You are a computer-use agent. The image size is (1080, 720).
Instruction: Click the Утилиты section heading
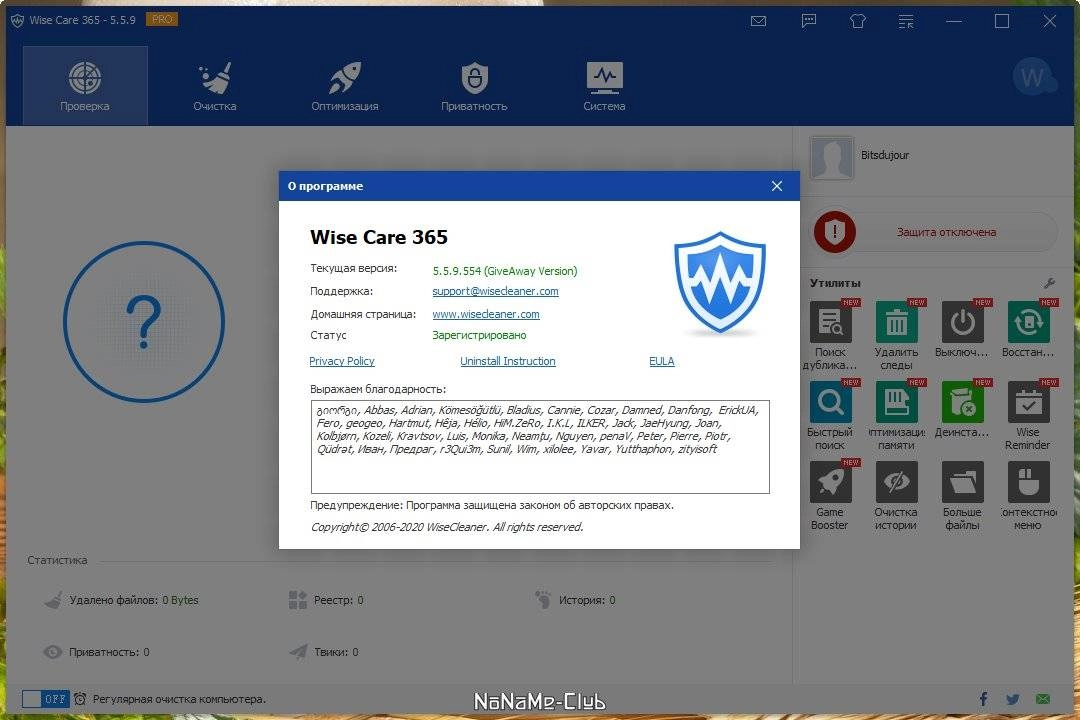pos(835,283)
